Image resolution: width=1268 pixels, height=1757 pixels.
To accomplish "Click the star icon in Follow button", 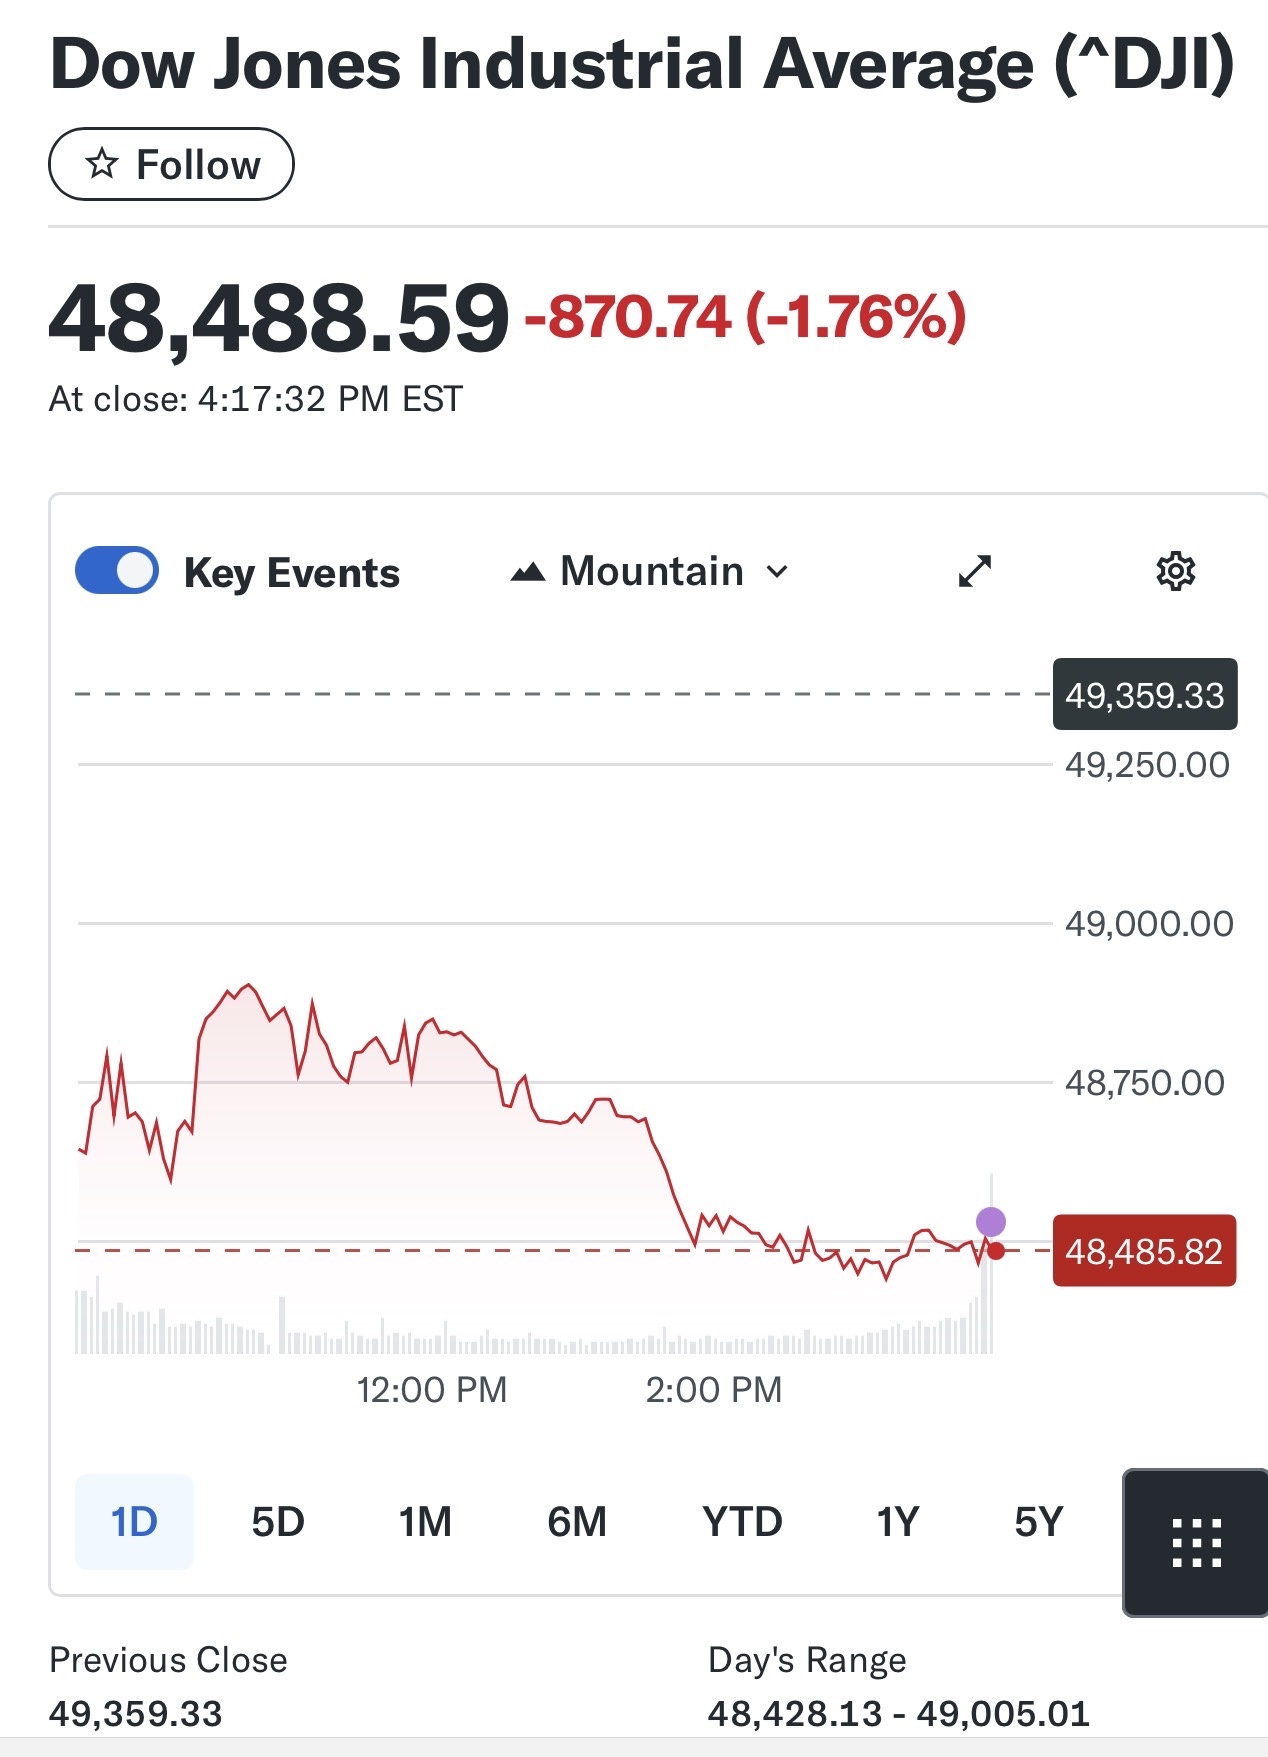I will pyautogui.click(x=102, y=164).
